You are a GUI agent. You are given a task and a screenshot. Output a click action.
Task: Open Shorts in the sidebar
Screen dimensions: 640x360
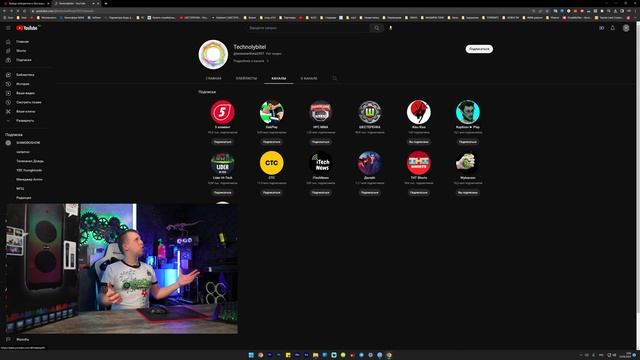[x=22, y=51]
